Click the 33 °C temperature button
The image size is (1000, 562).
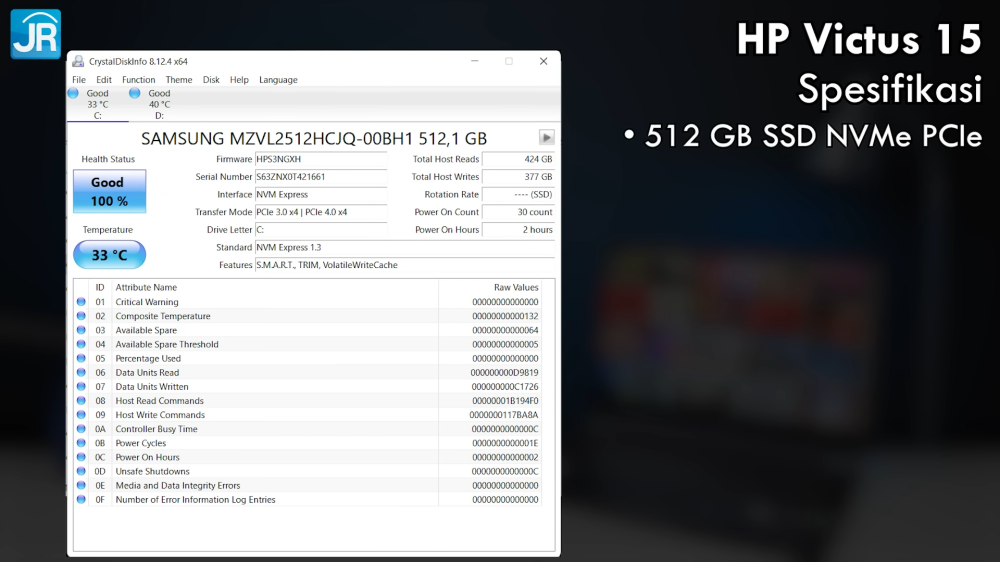(x=109, y=255)
